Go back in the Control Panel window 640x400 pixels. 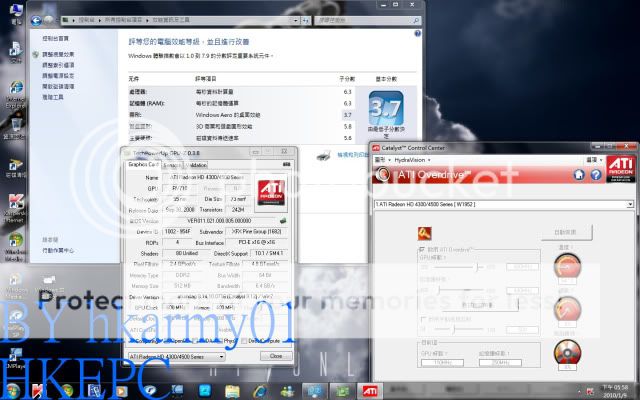(36, 20)
